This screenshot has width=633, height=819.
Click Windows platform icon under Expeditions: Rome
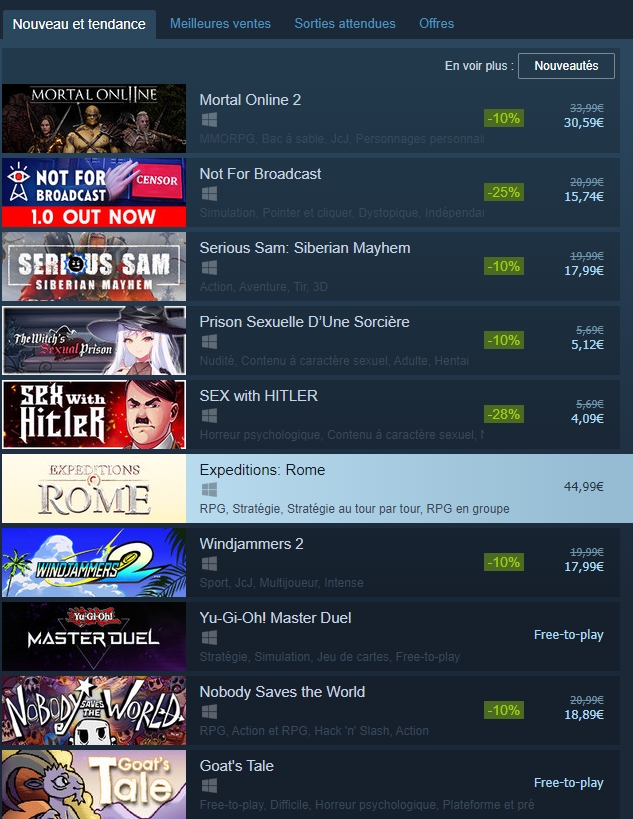[209, 490]
